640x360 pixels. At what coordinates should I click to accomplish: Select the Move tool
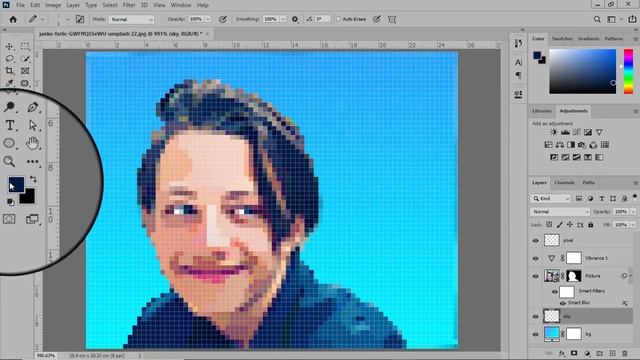[x=9, y=47]
